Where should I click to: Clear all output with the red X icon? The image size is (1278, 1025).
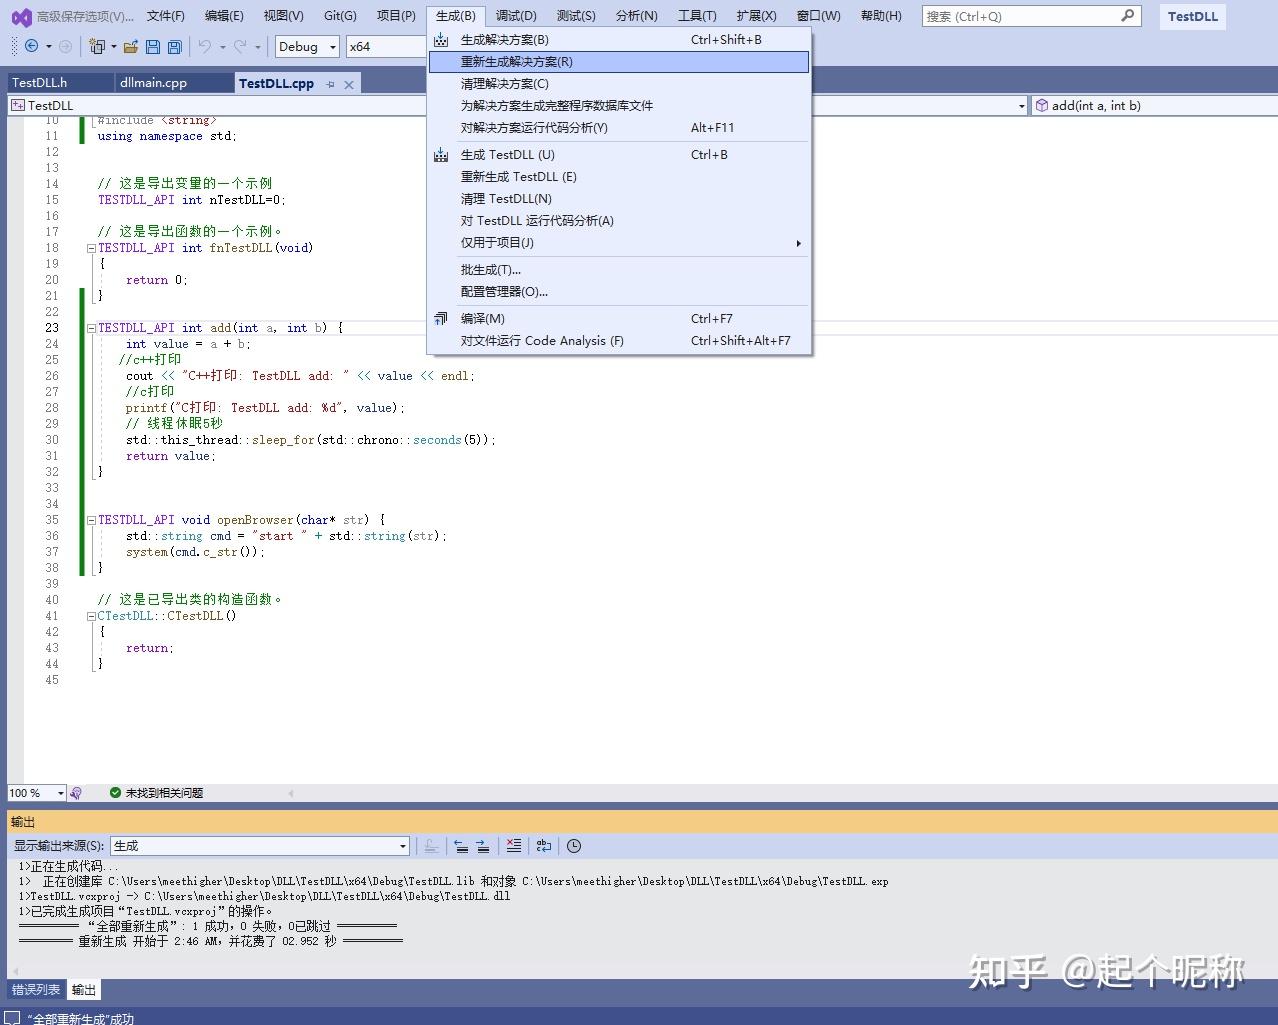pos(513,846)
